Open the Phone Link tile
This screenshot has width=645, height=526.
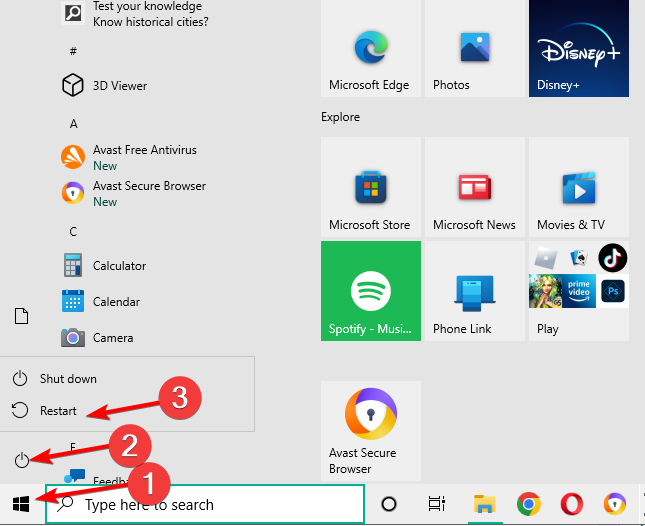point(475,291)
